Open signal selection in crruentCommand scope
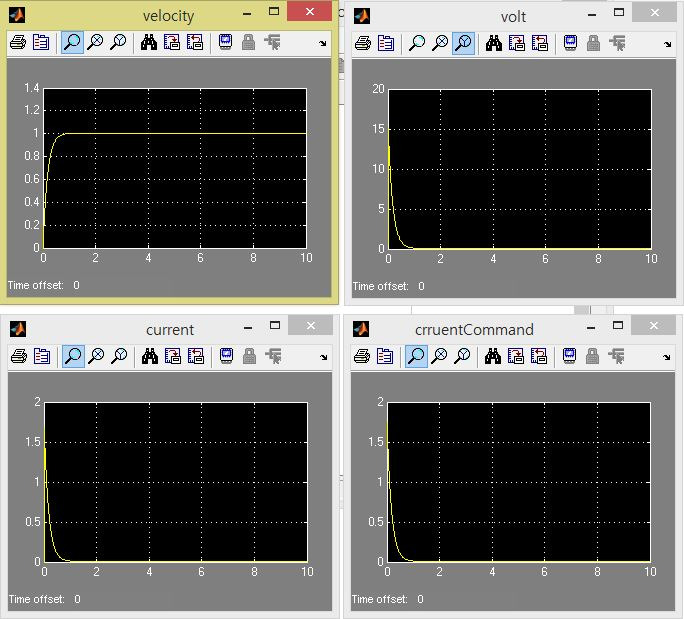The height and width of the screenshot is (619, 684). [x=616, y=356]
